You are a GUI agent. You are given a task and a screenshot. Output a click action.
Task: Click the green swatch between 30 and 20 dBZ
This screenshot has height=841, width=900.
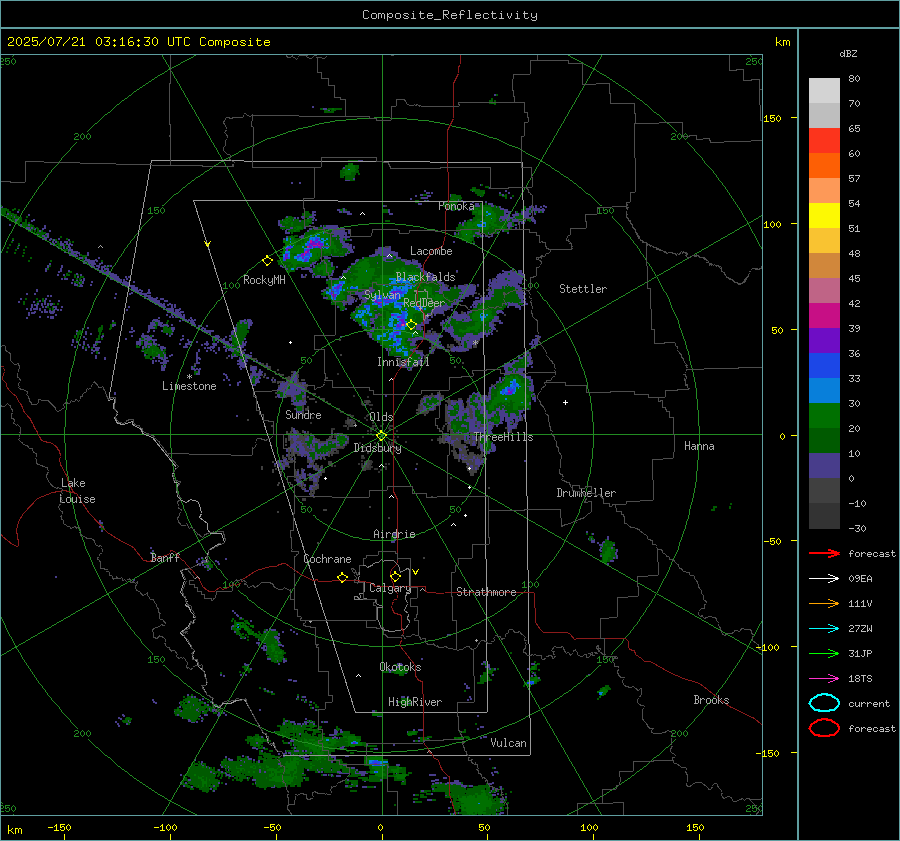824,416
